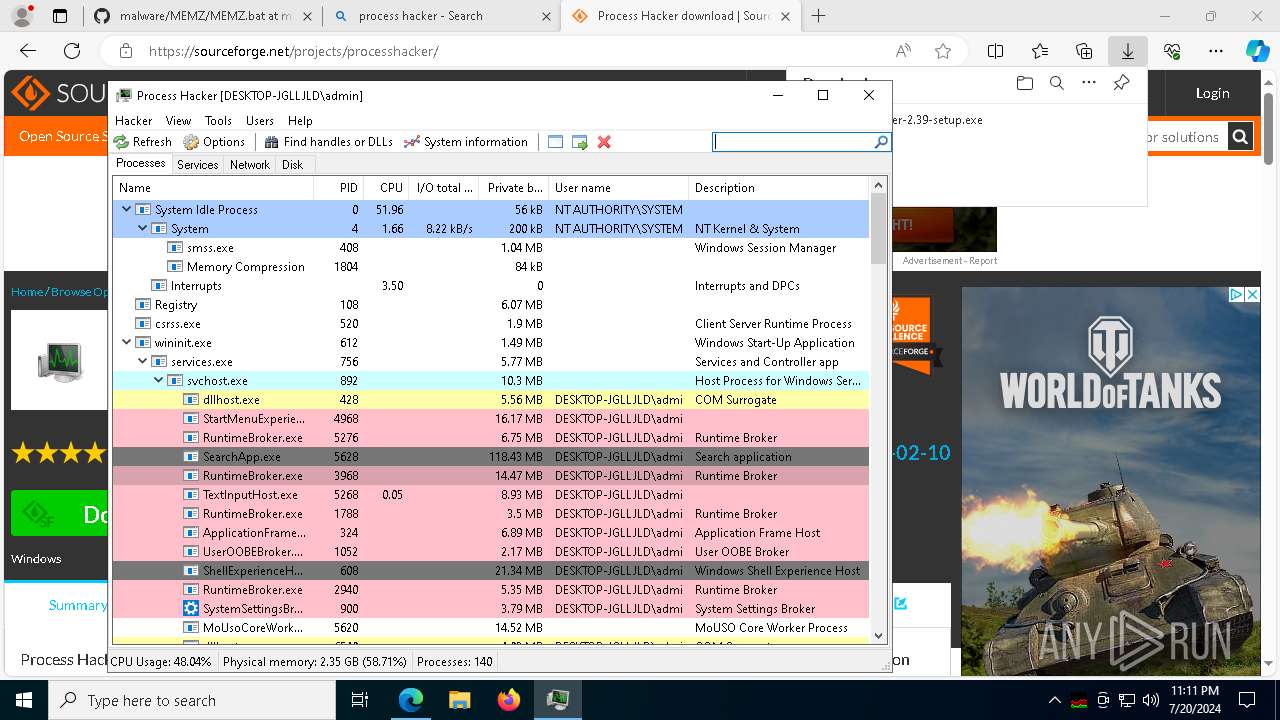Collapse the services.exe tree node

[142, 361]
